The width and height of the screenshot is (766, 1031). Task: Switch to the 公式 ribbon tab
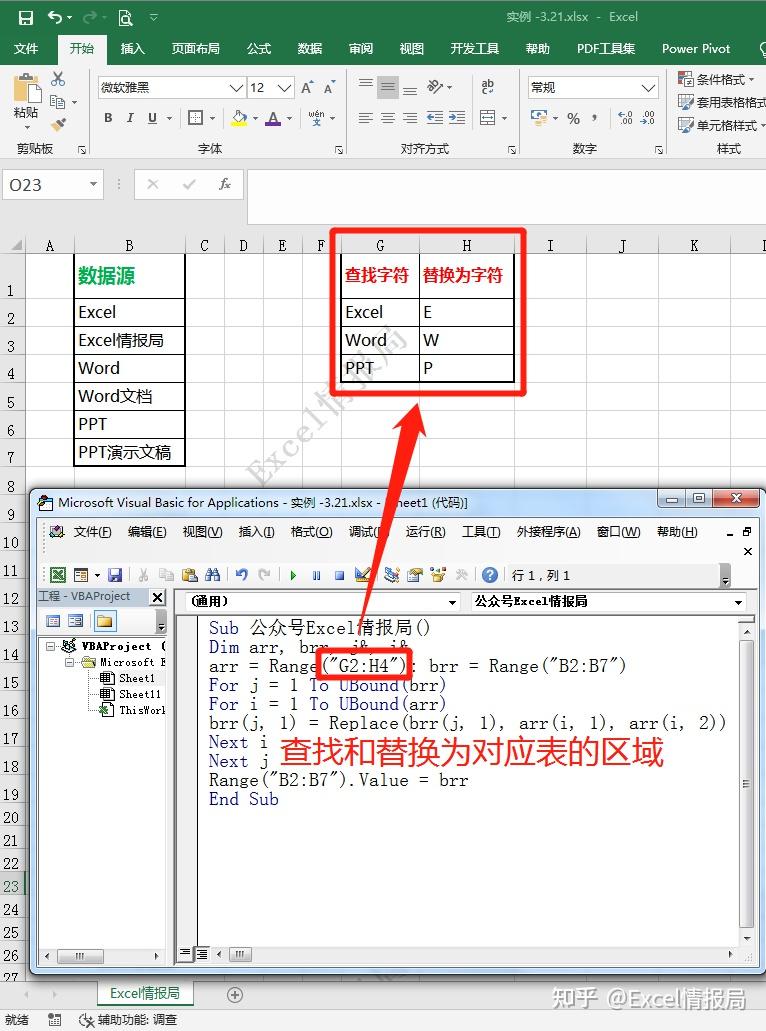coord(258,49)
